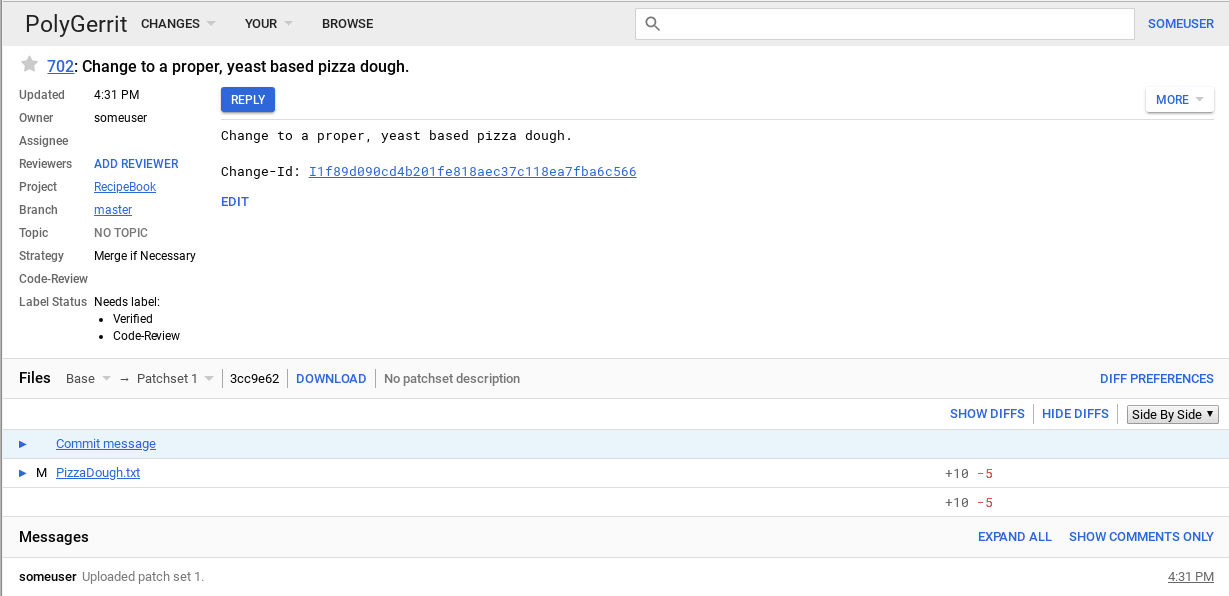Expand the PizzaDough.txt diff row

coord(22,472)
